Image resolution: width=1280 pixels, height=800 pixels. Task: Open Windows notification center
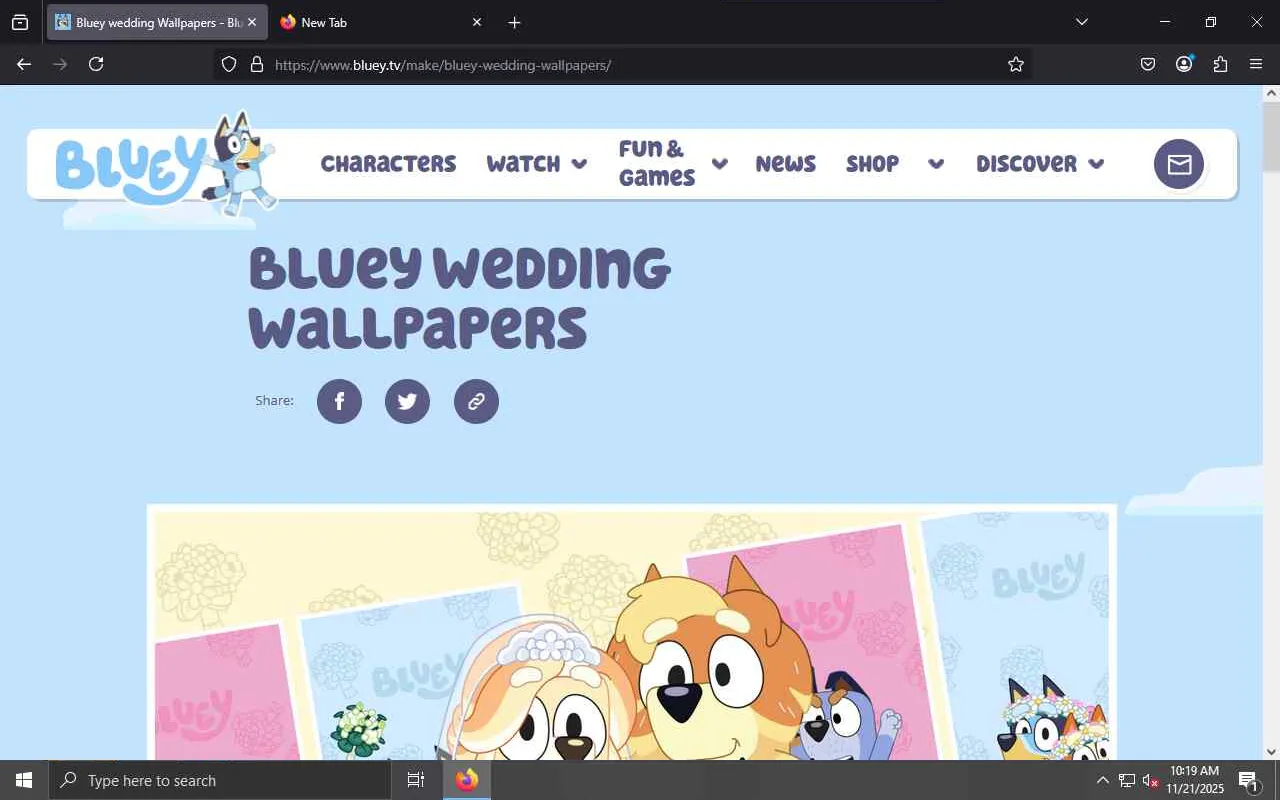[1248, 780]
